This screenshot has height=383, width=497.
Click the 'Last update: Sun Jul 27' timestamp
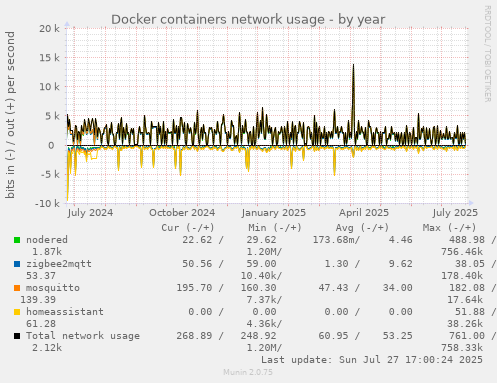pos(372,360)
